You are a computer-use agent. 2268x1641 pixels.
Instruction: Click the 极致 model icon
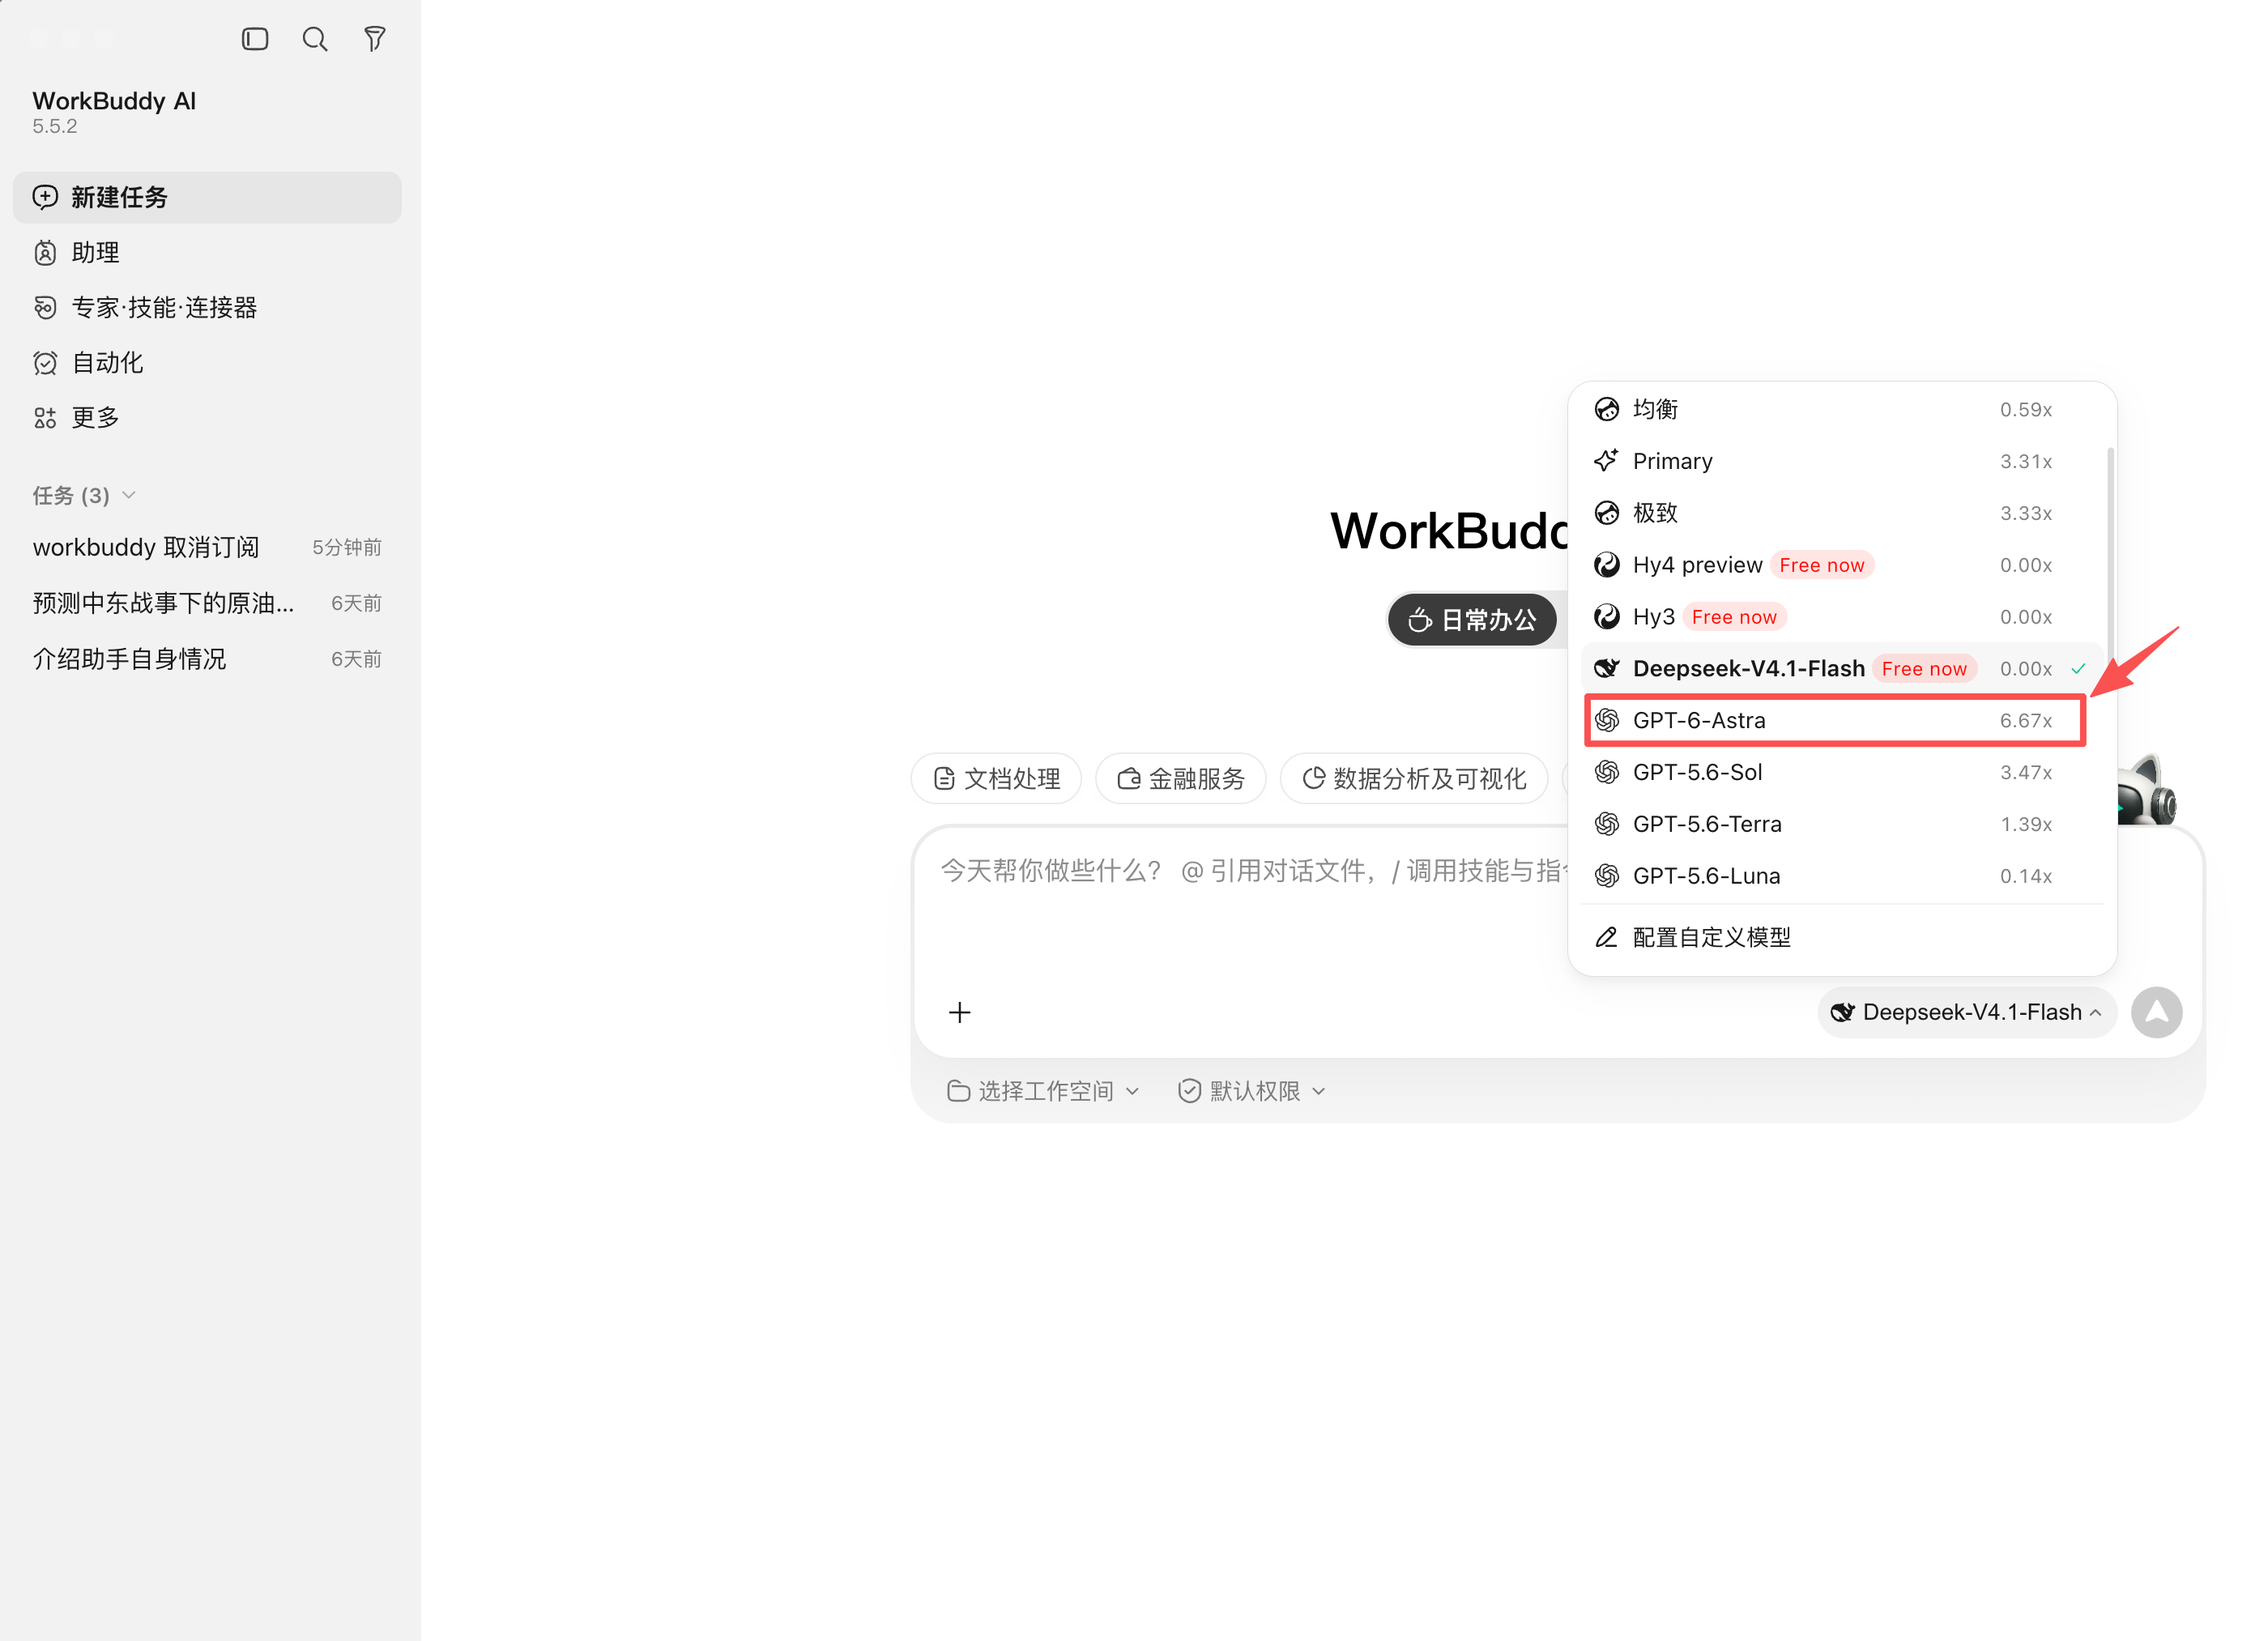pos(1606,513)
